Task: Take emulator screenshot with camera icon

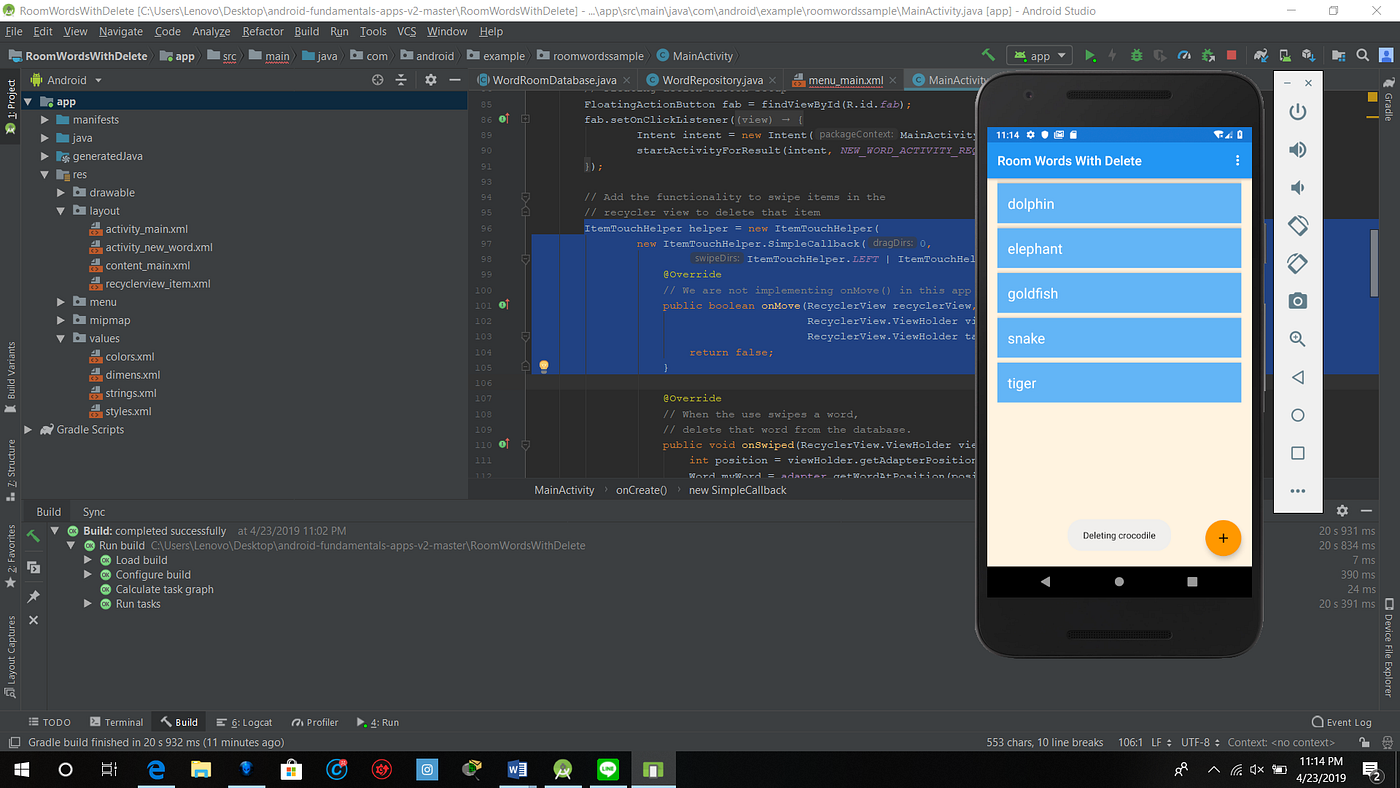Action: (1297, 300)
